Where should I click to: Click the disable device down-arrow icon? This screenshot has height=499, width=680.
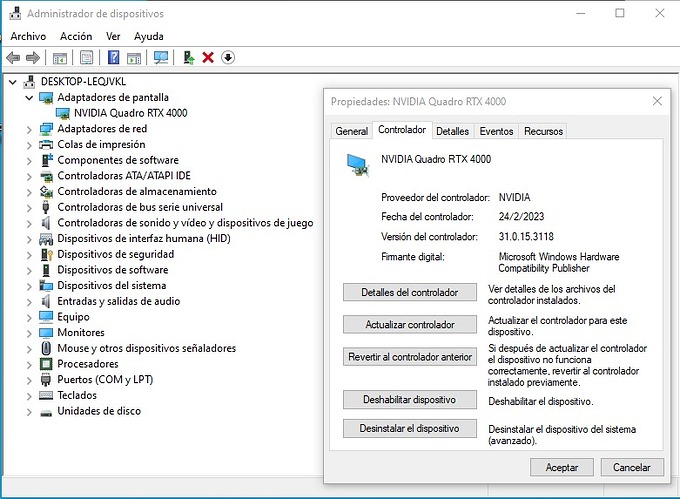tap(228, 57)
